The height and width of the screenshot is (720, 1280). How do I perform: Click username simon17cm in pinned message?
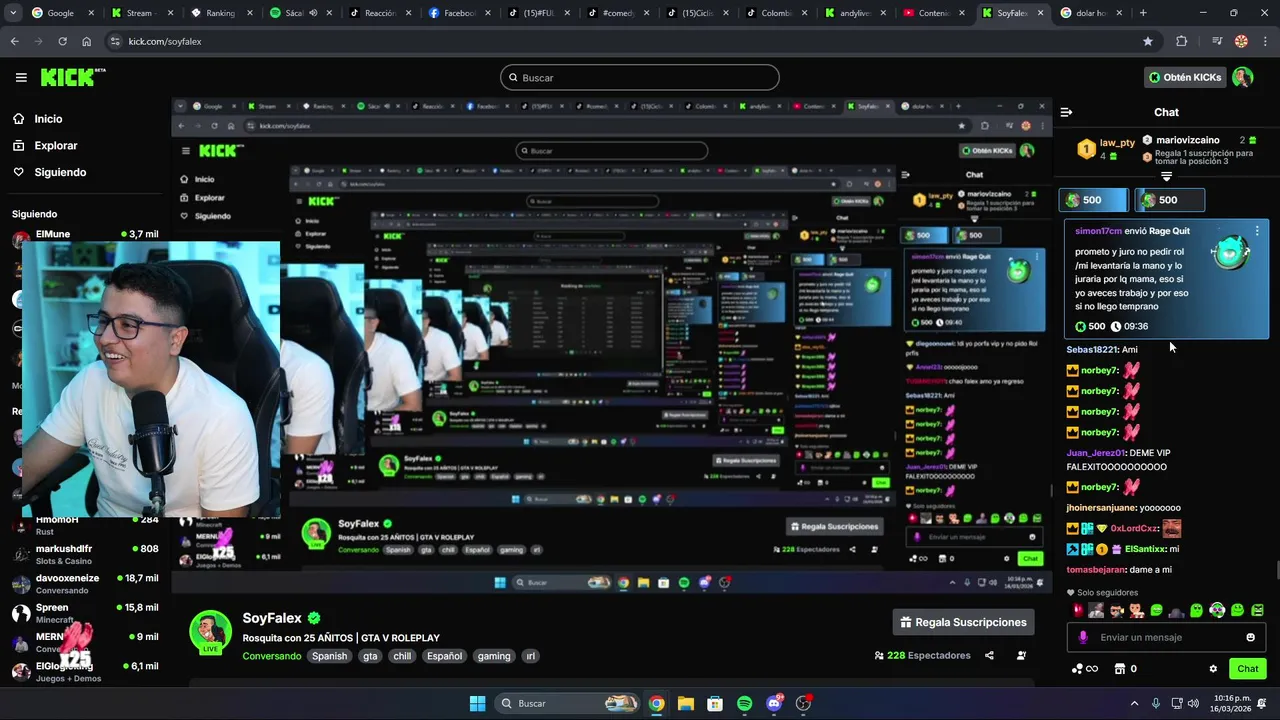coord(1098,231)
